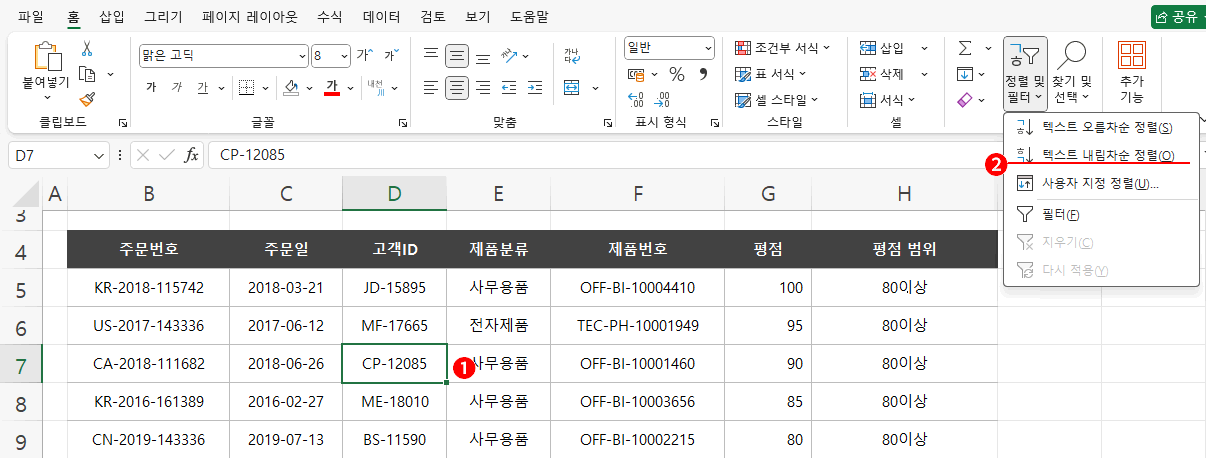Open the 일반 number format dropdown
This screenshot has height=458, width=1206.
pyautogui.click(x=709, y=47)
